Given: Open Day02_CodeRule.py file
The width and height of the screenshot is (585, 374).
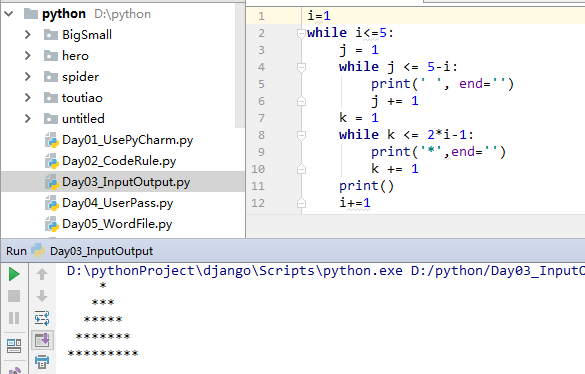Looking at the screenshot, I should click(119, 161).
